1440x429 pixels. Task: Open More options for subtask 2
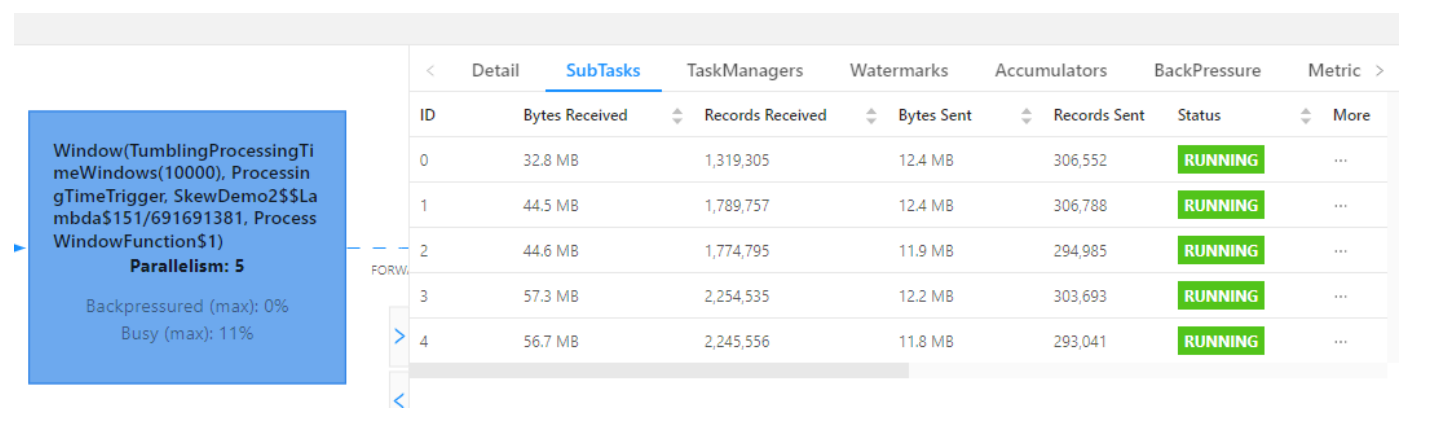click(1340, 251)
